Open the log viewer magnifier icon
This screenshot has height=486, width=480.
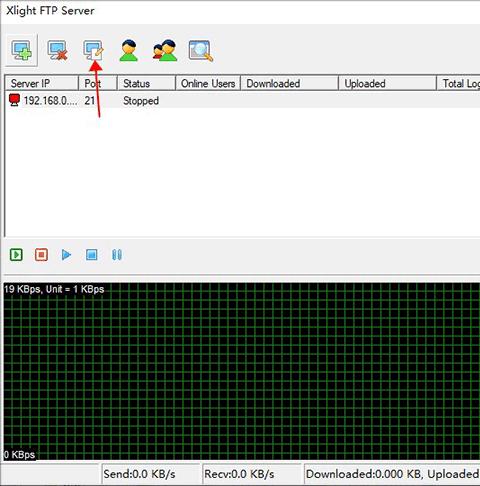[201, 51]
